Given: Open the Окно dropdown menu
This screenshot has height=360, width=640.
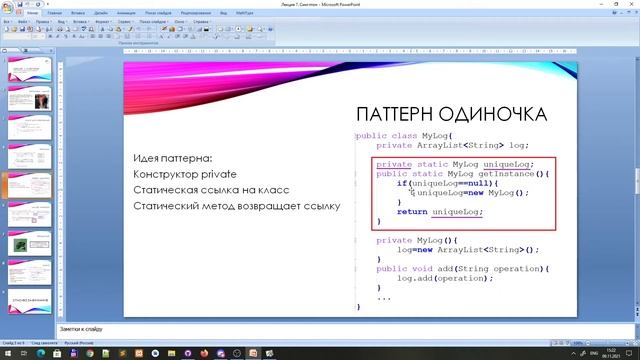Looking at the screenshot, I should pyautogui.click(x=180, y=22).
